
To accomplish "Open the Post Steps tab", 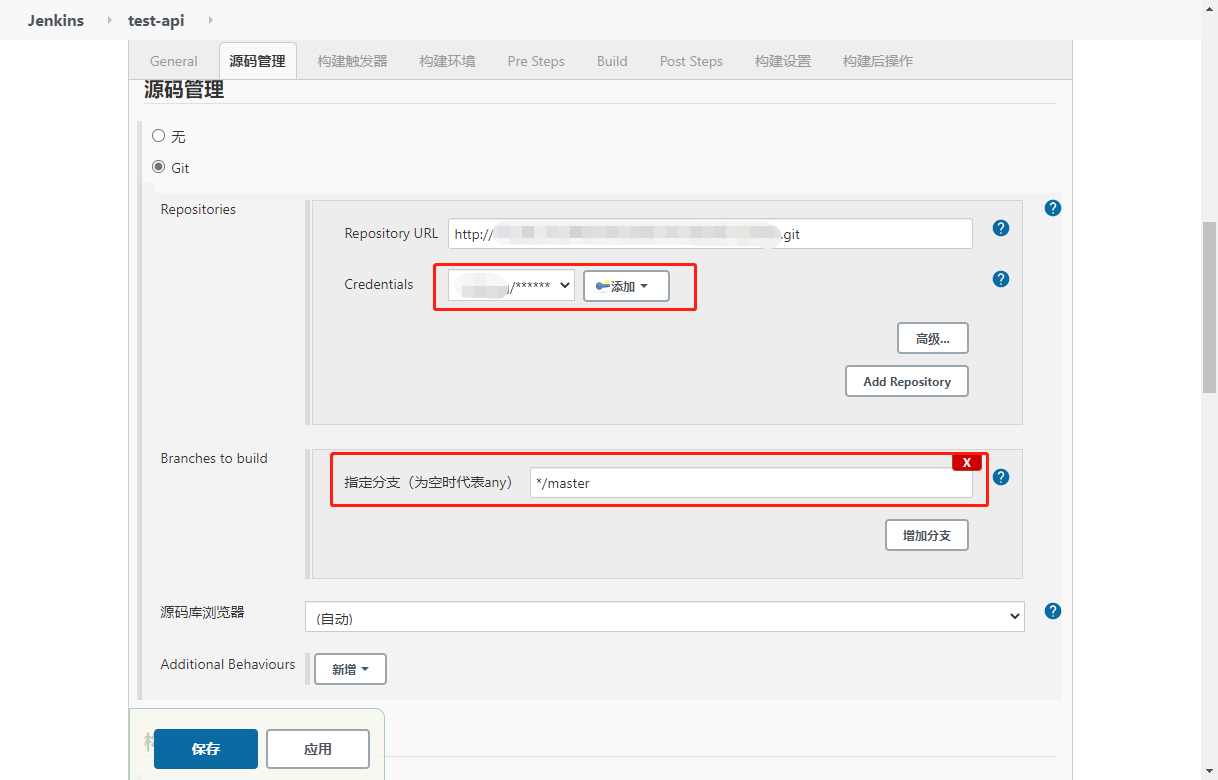I will (x=691, y=61).
